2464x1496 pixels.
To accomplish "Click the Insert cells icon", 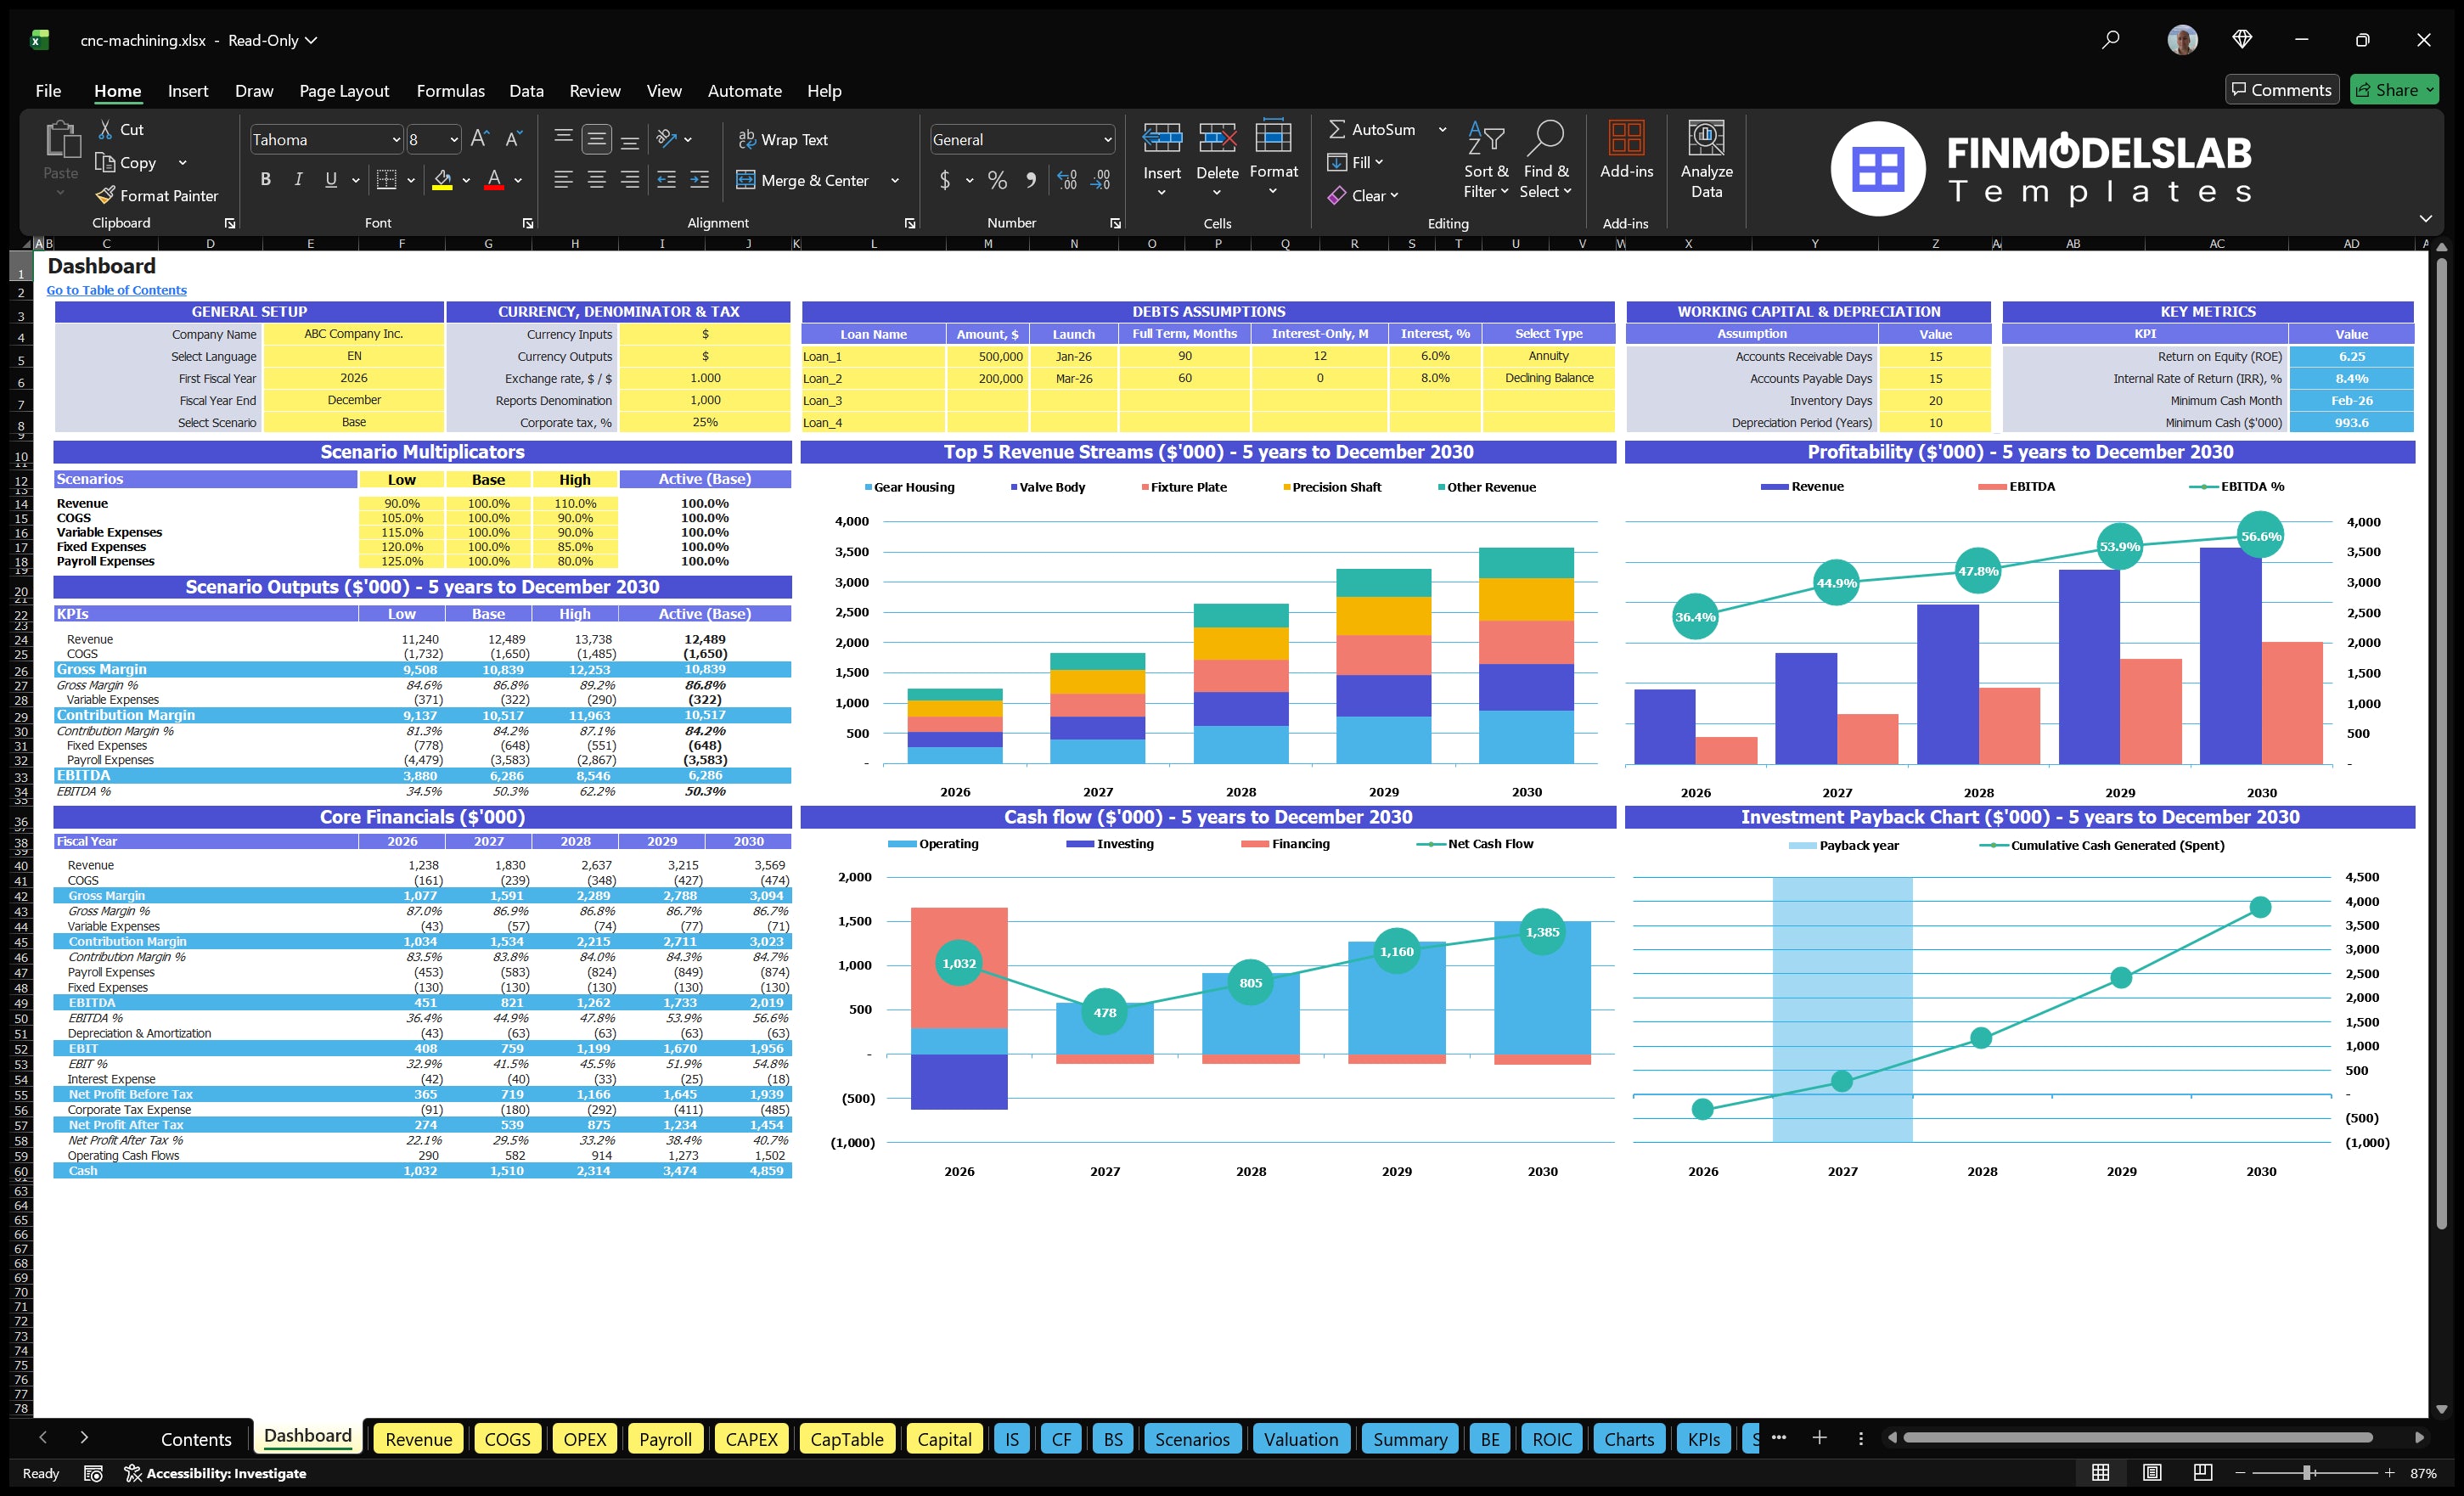I will [x=1162, y=138].
